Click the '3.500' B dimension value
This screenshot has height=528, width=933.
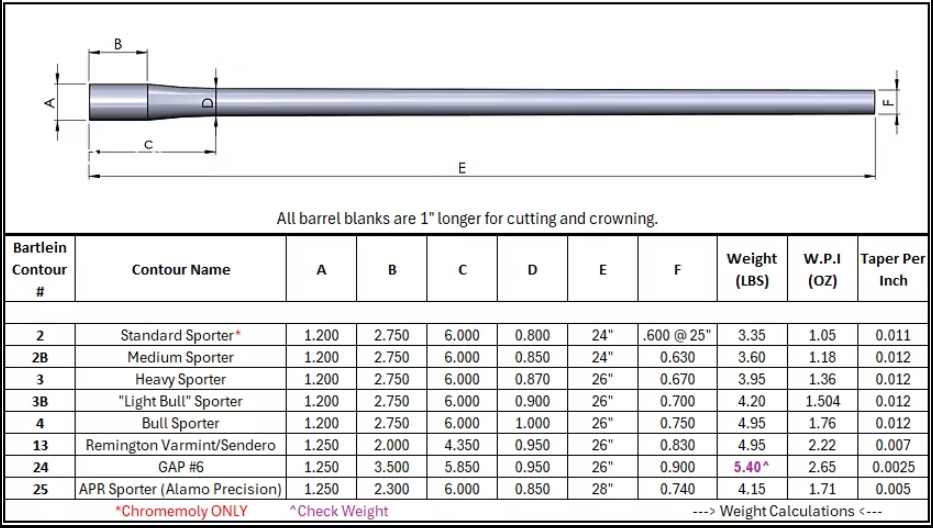(392, 467)
